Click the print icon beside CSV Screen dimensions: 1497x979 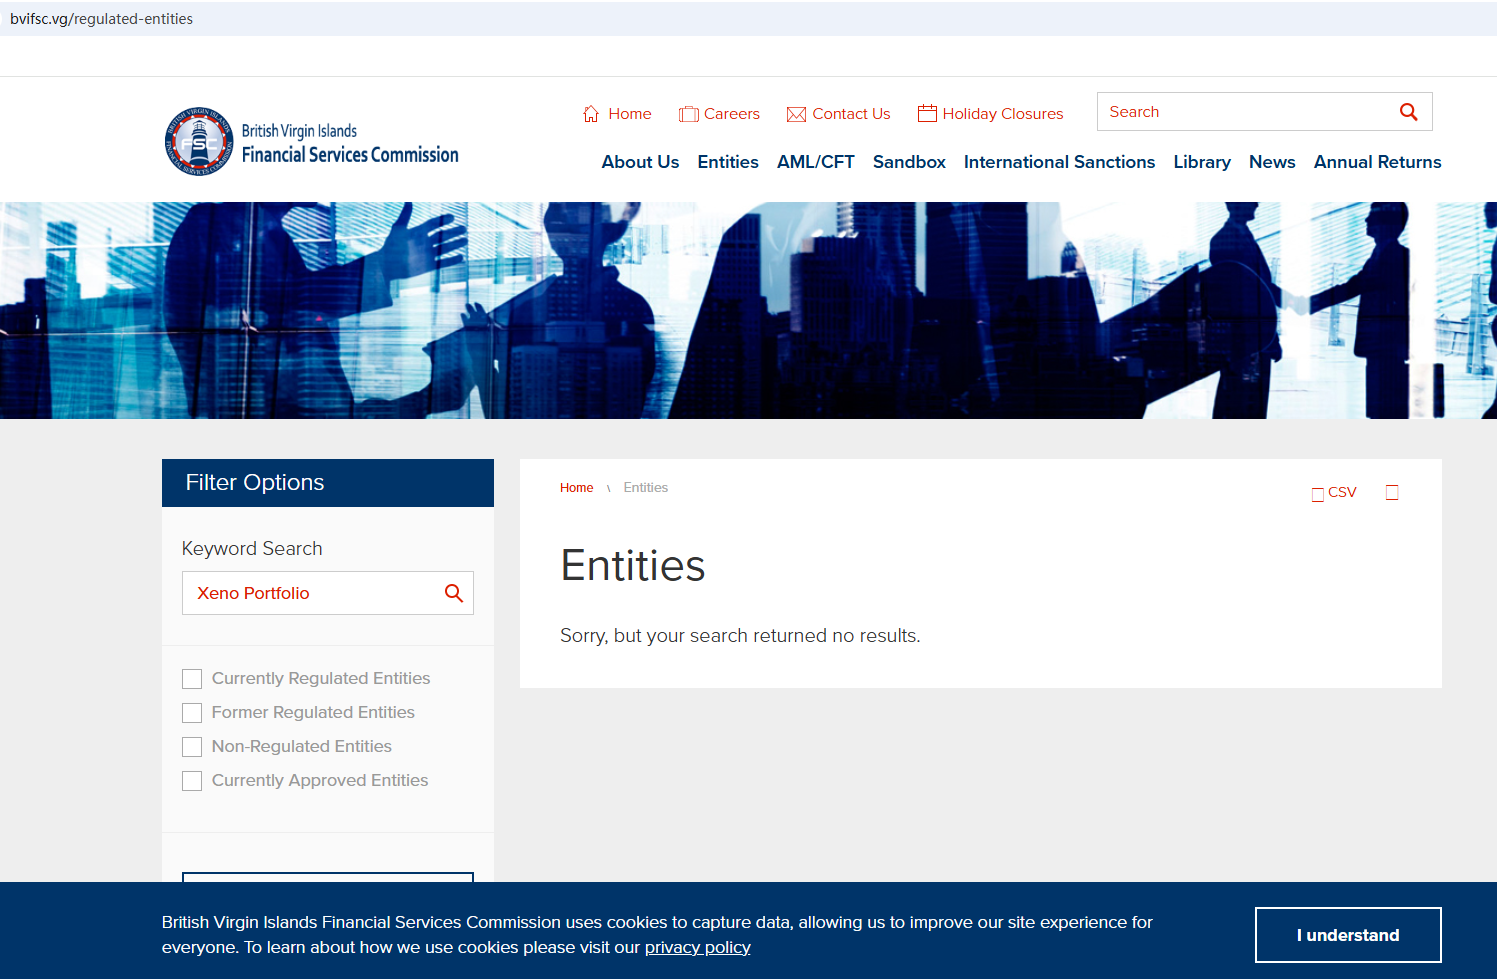pyautogui.click(x=1392, y=492)
